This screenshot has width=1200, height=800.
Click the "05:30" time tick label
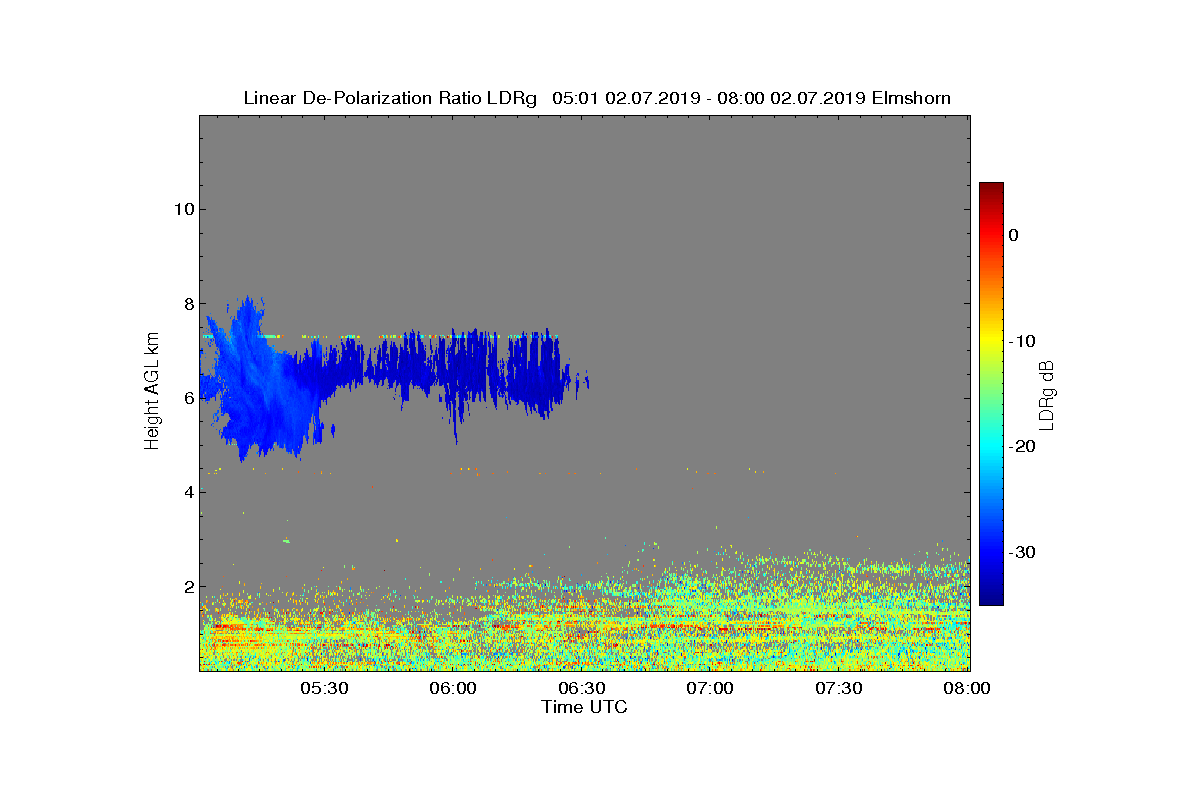[323, 689]
